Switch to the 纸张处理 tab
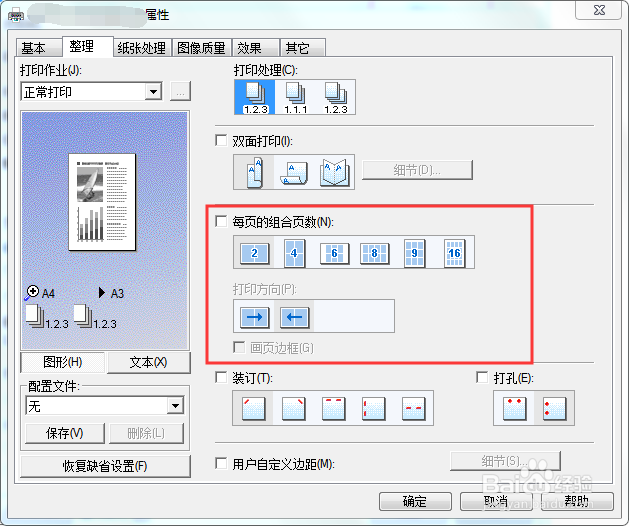Viewport: 629px width, 526px height. tap(142, 48)
